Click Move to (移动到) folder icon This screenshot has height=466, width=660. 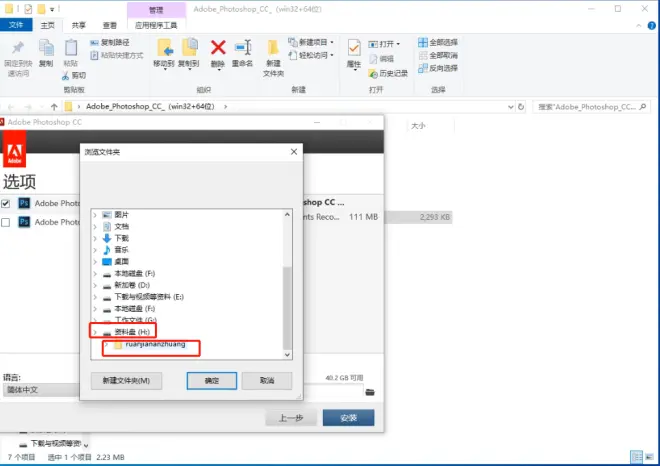(x=164, y=48)
